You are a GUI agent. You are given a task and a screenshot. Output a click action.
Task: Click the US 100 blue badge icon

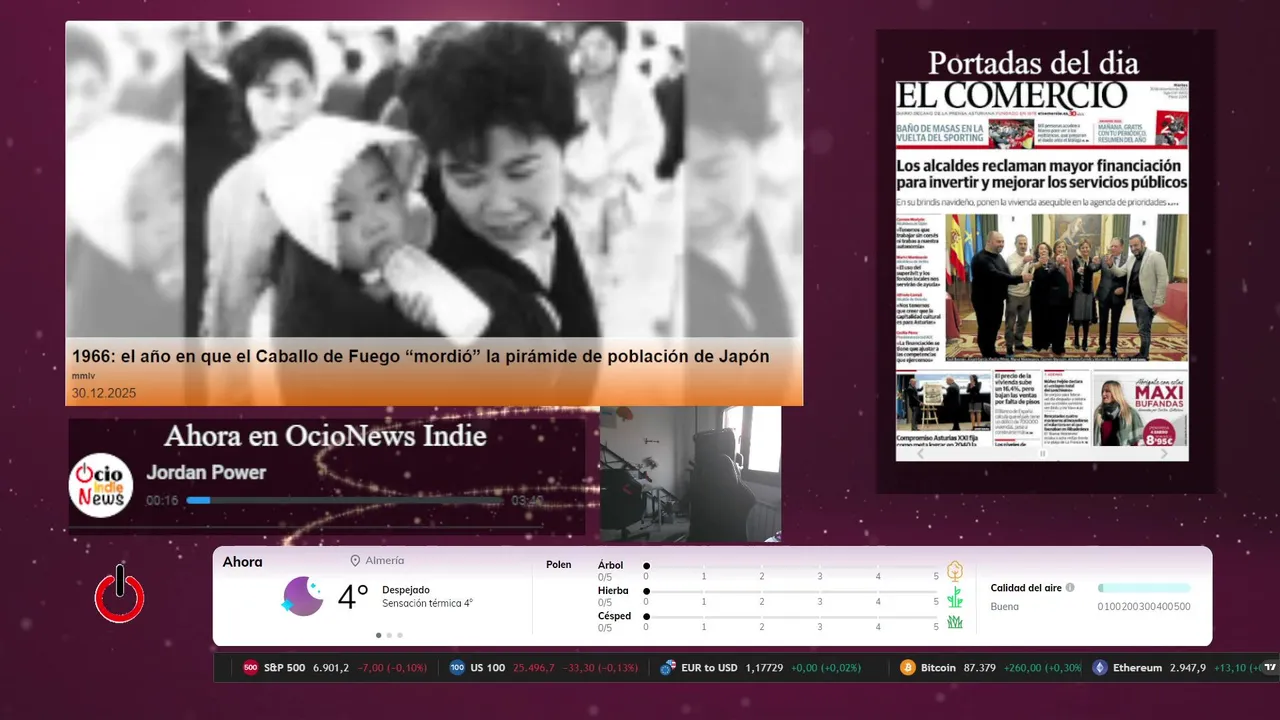(x=457, y=668)
